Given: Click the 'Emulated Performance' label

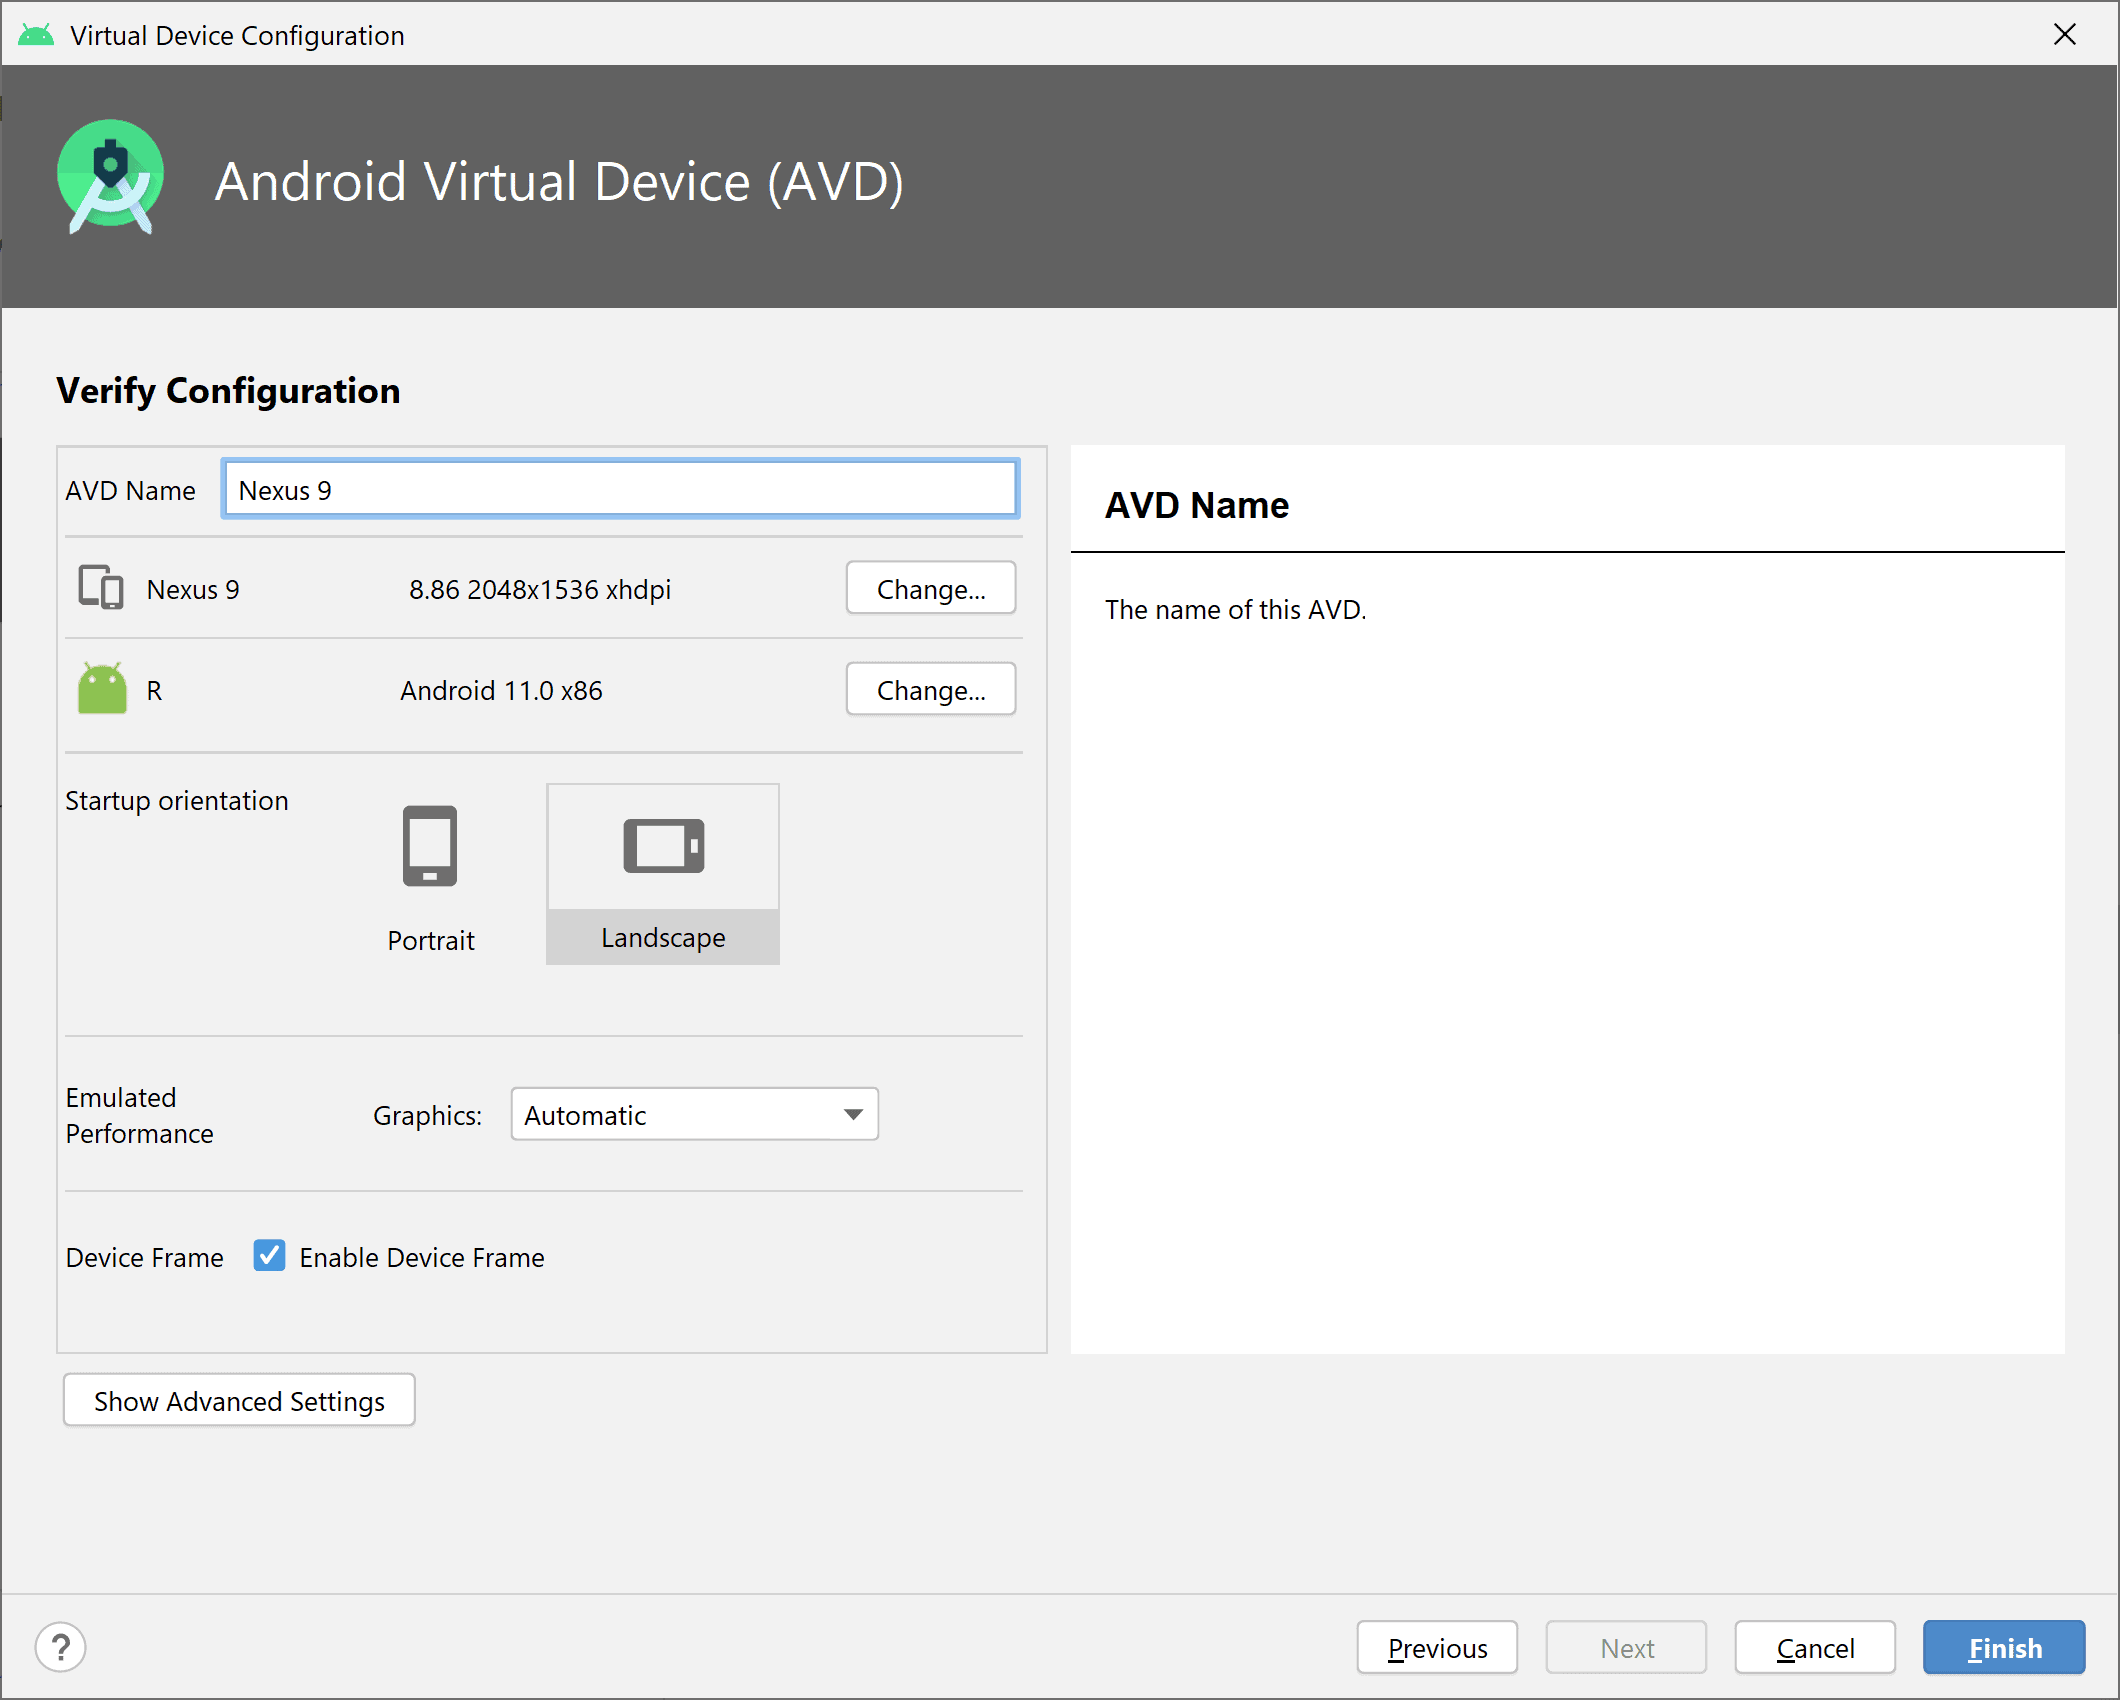Looking at the screenshot, I should coord(140,1115).
